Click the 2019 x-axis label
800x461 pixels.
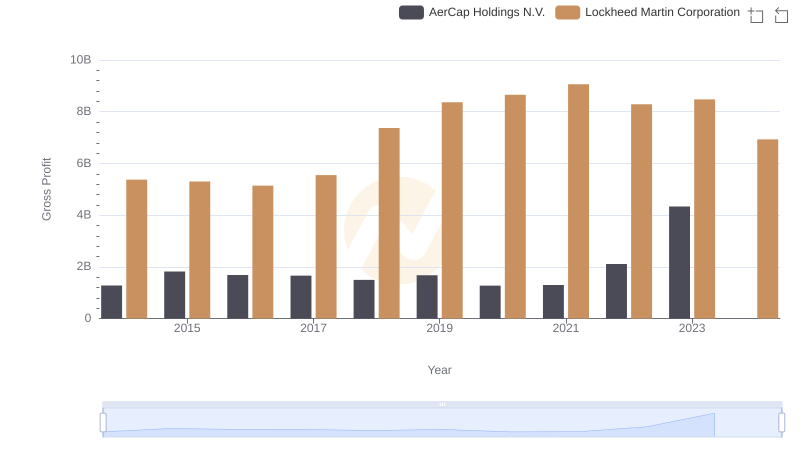[x=439, y=328]
